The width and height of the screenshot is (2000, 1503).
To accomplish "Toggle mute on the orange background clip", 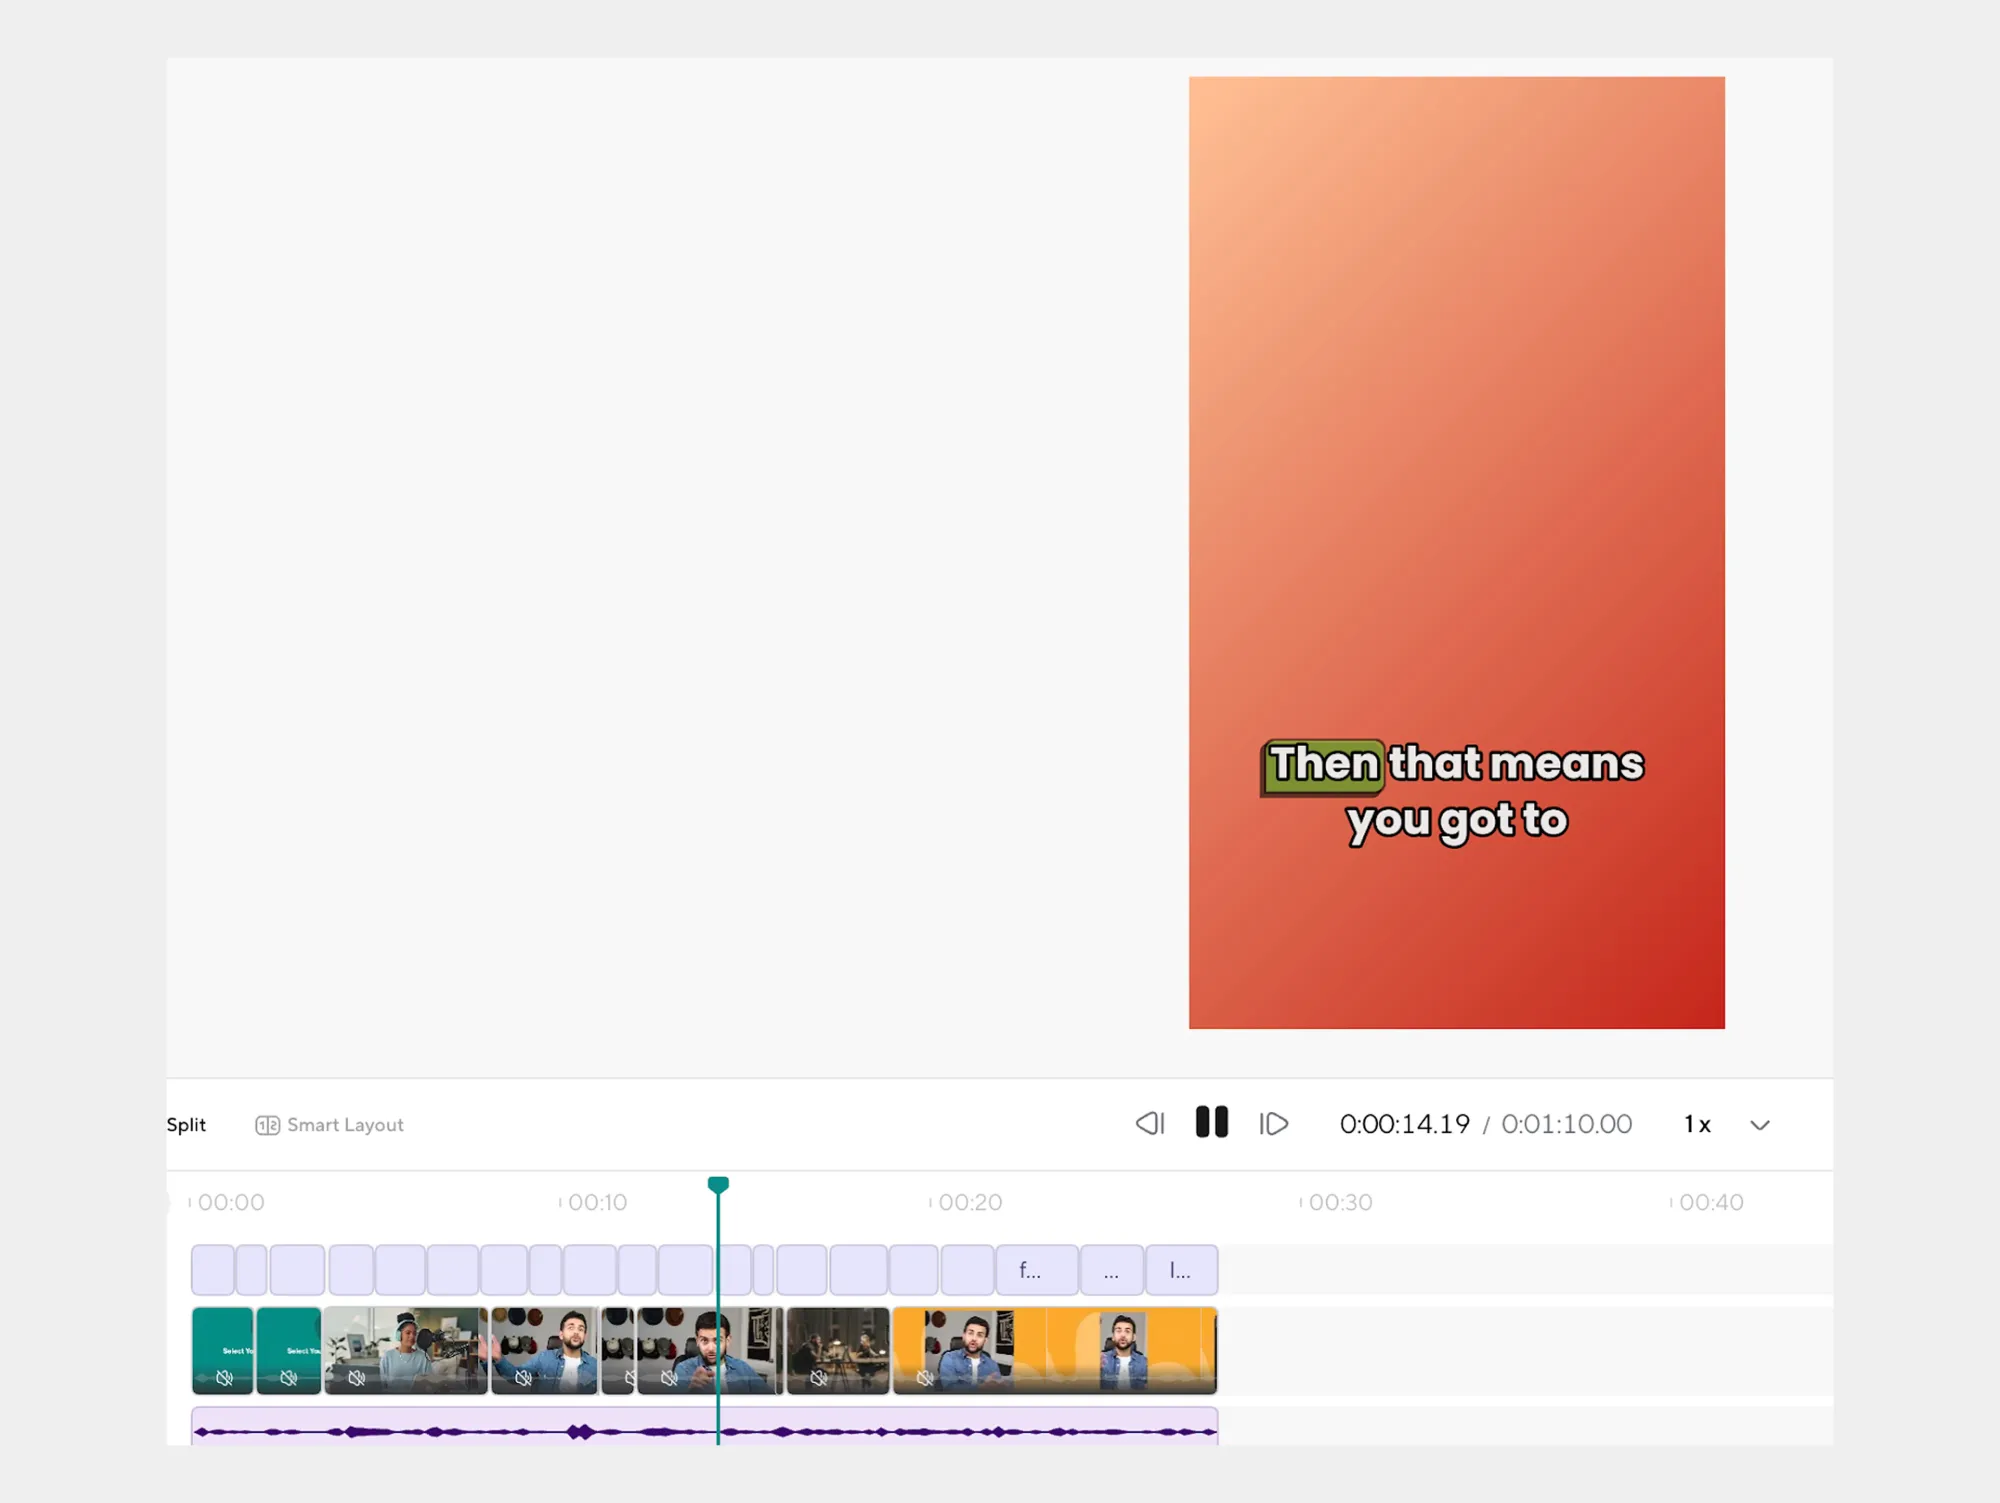I will [x=925, y=1378].
